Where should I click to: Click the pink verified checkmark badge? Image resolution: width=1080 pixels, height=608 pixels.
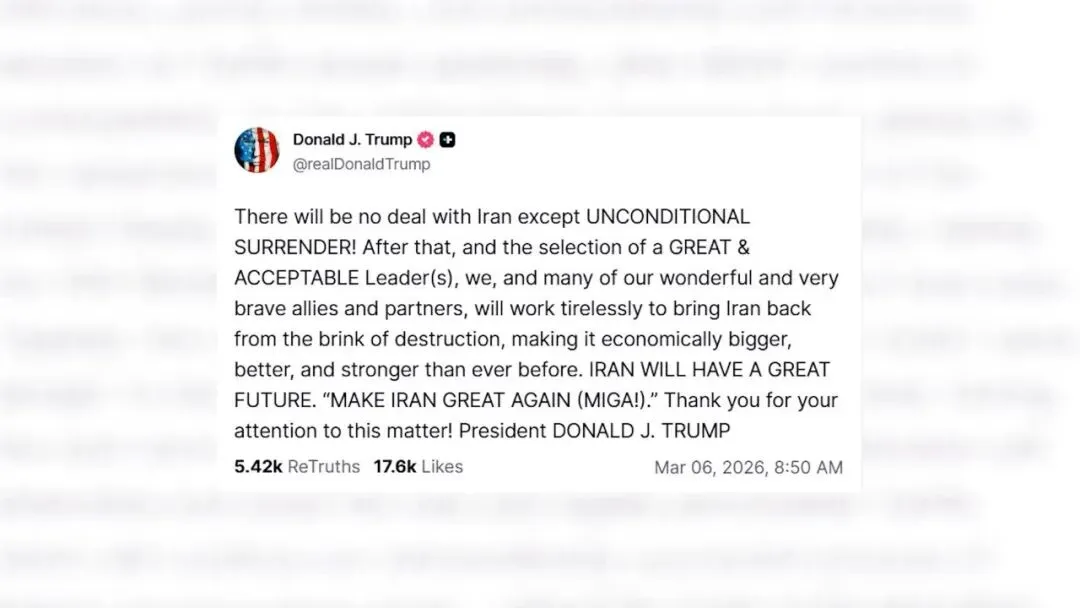[x=426, y=140]
